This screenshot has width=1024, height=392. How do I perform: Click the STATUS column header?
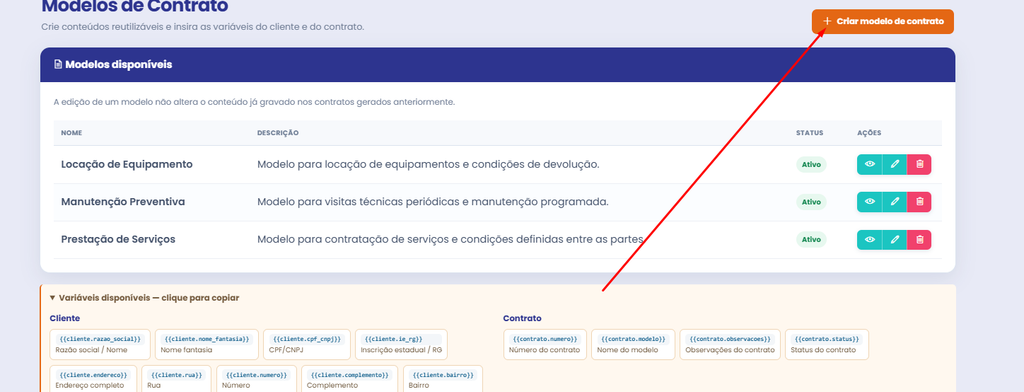tap(809, 133)
